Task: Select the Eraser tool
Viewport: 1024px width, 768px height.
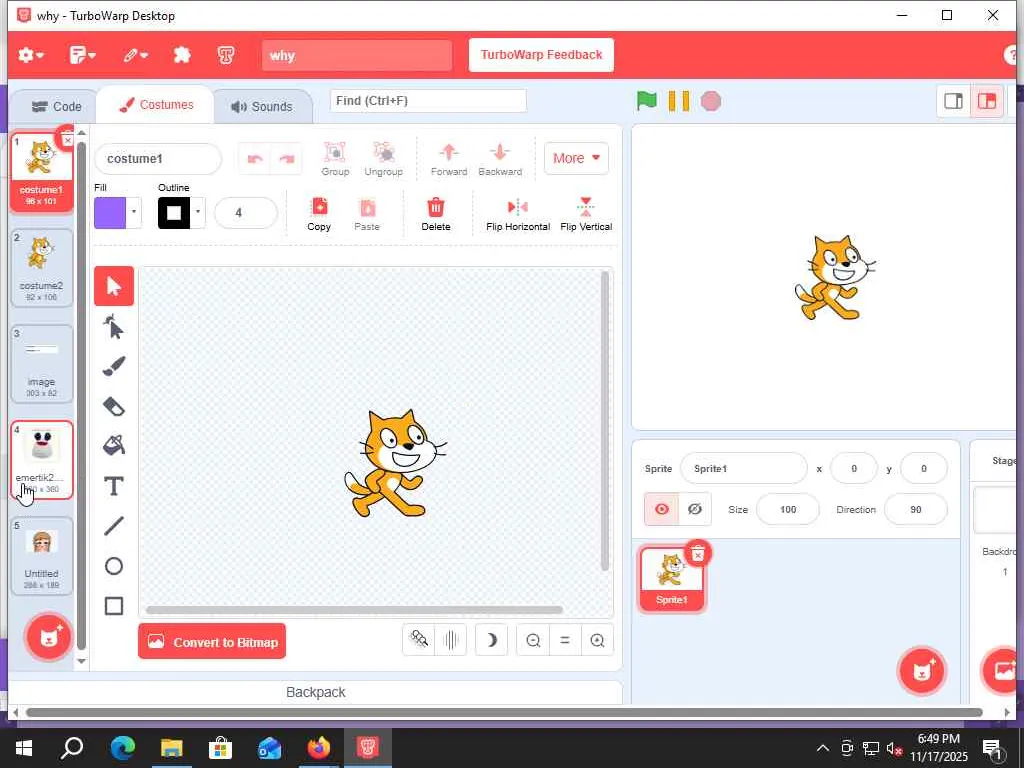Action: point(114,406)
